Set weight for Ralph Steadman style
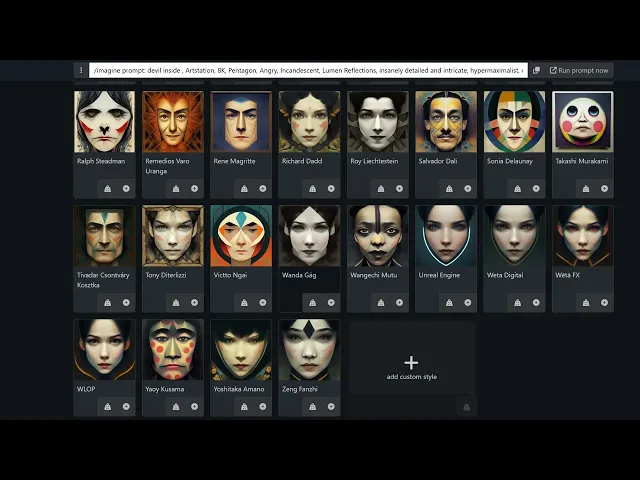 click(107, 189)
